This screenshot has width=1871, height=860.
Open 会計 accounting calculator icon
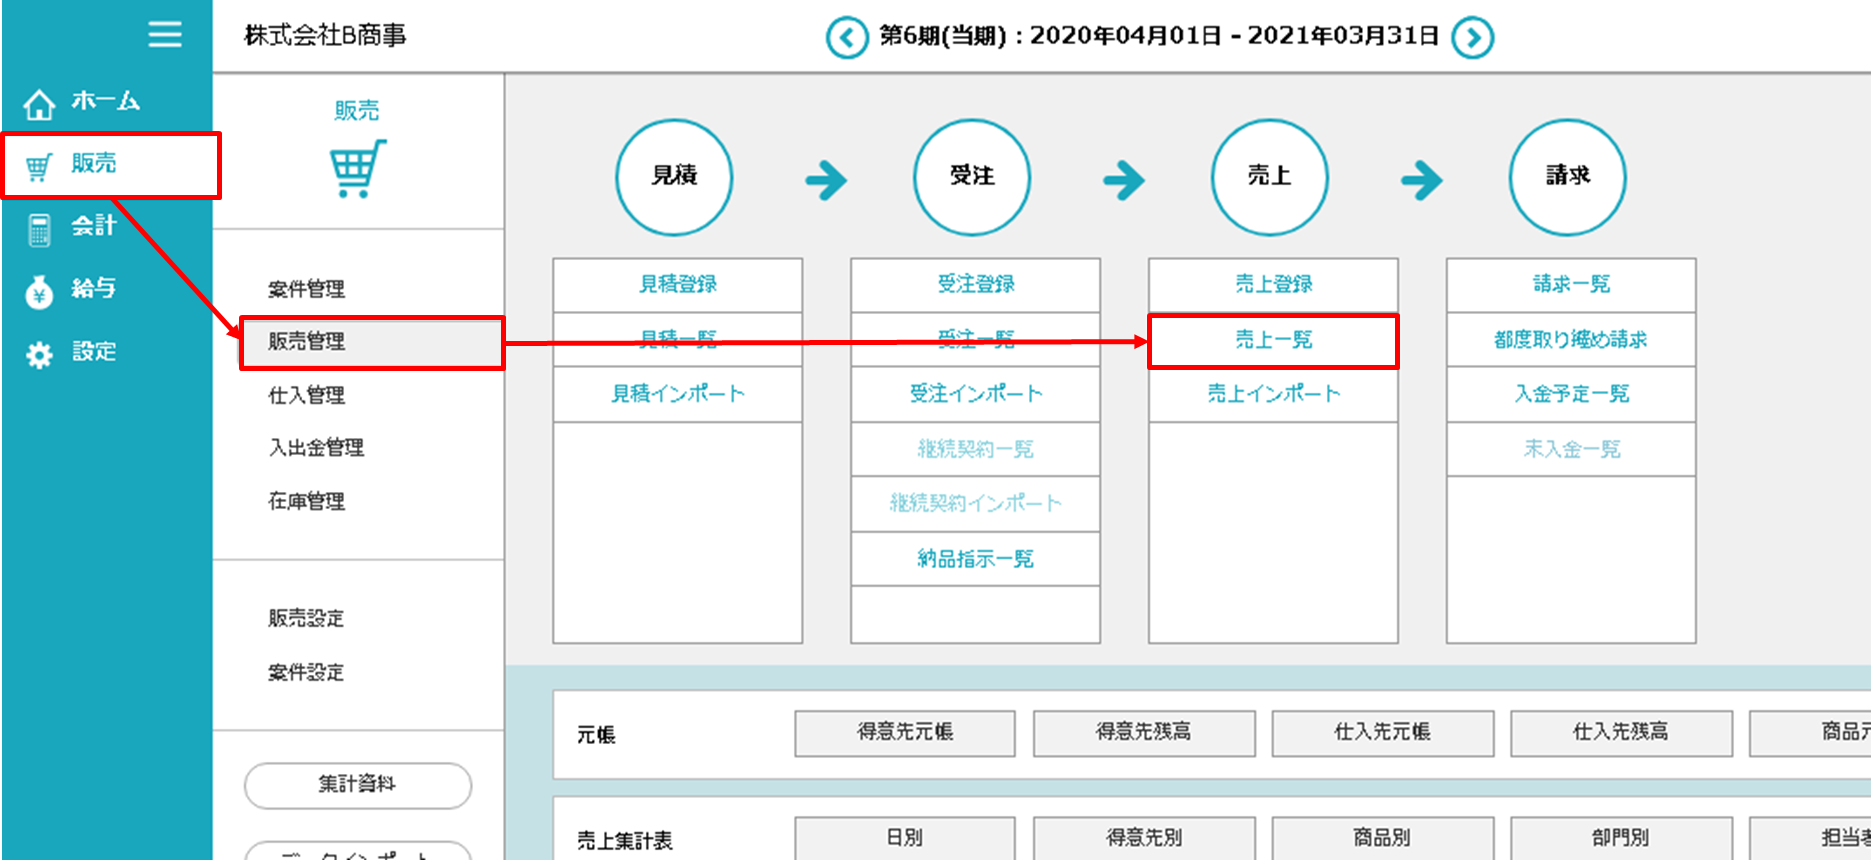pos(39,229)
